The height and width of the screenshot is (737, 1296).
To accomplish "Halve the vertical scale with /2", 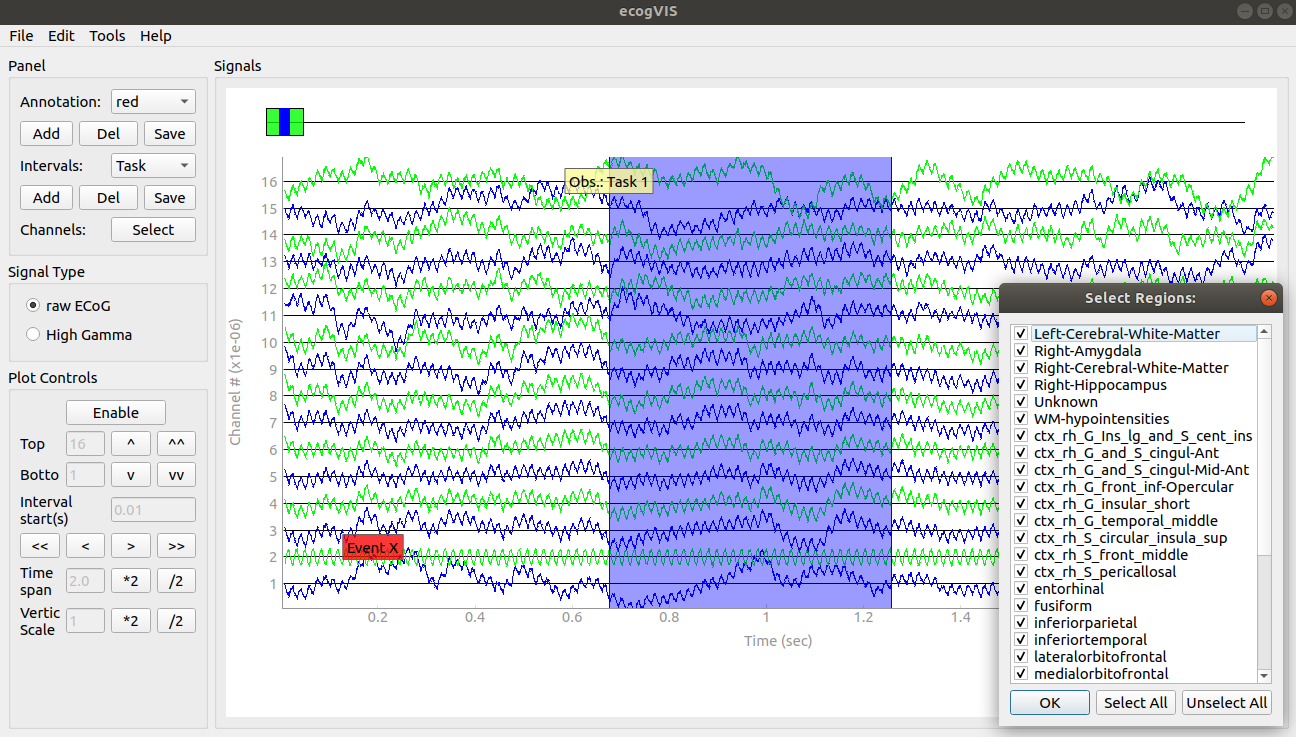I will click(176, 621).
